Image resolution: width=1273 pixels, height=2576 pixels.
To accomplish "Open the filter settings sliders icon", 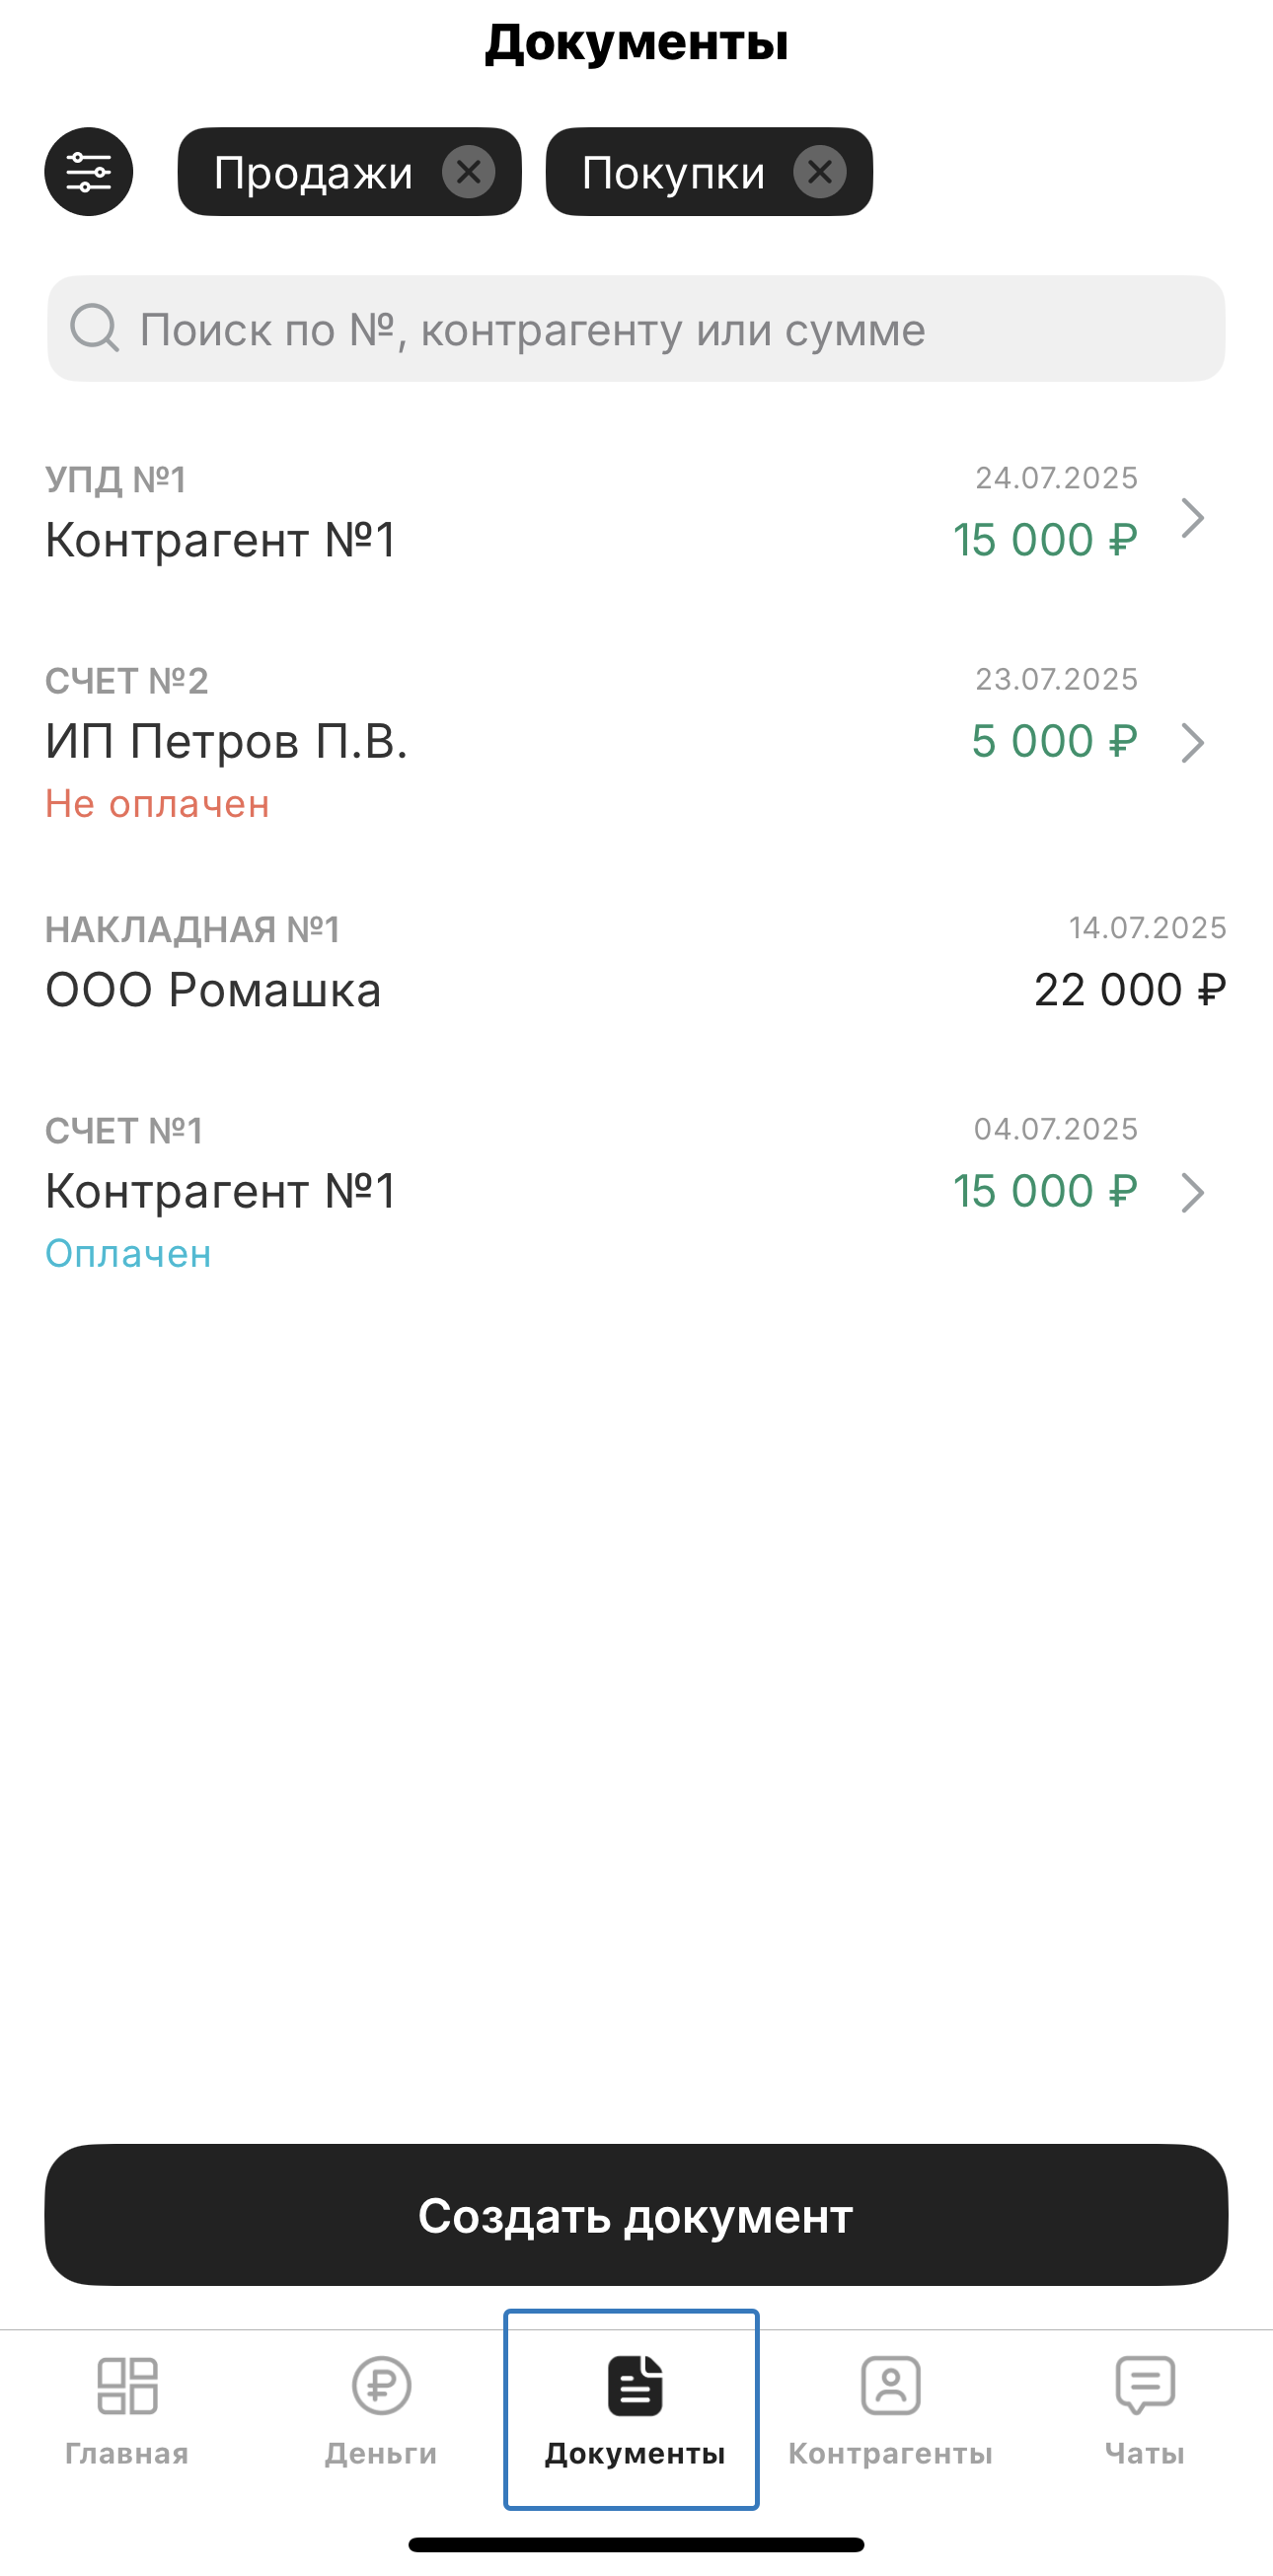I will (x=88, y=172).
